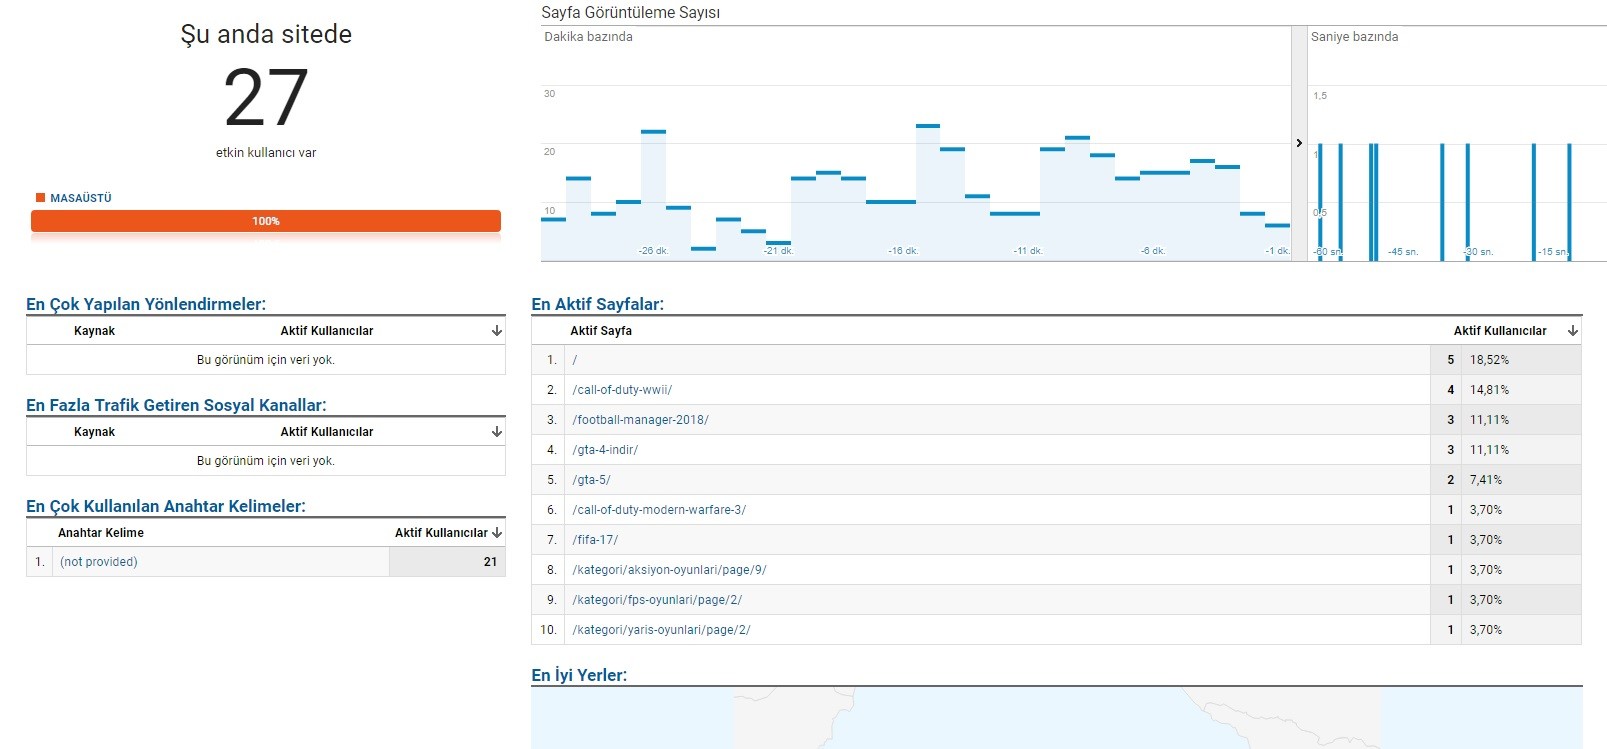
Task: Click the (not provided) keyword entry
Action: pos(99,562)
